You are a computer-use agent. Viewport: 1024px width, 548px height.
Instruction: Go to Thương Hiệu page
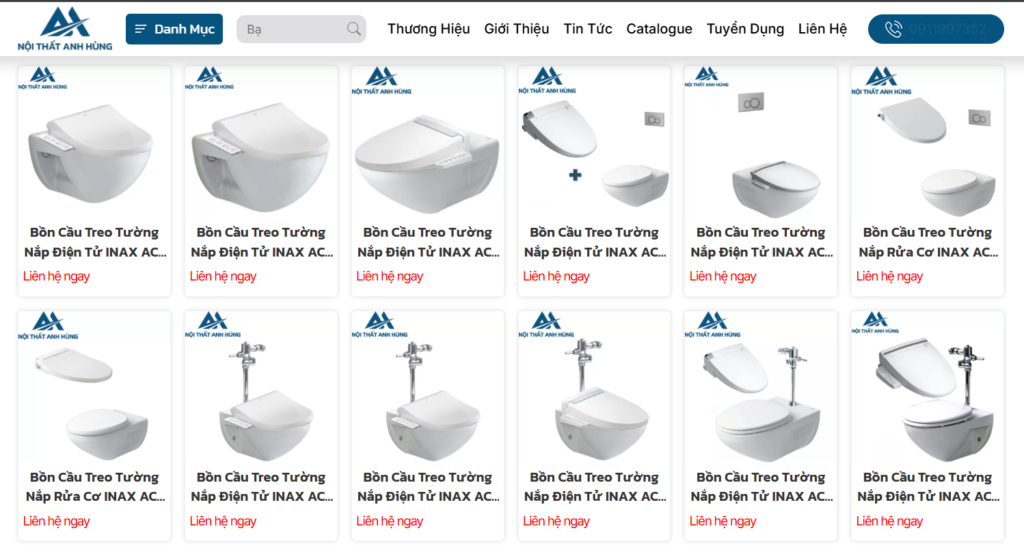[428, 29]
